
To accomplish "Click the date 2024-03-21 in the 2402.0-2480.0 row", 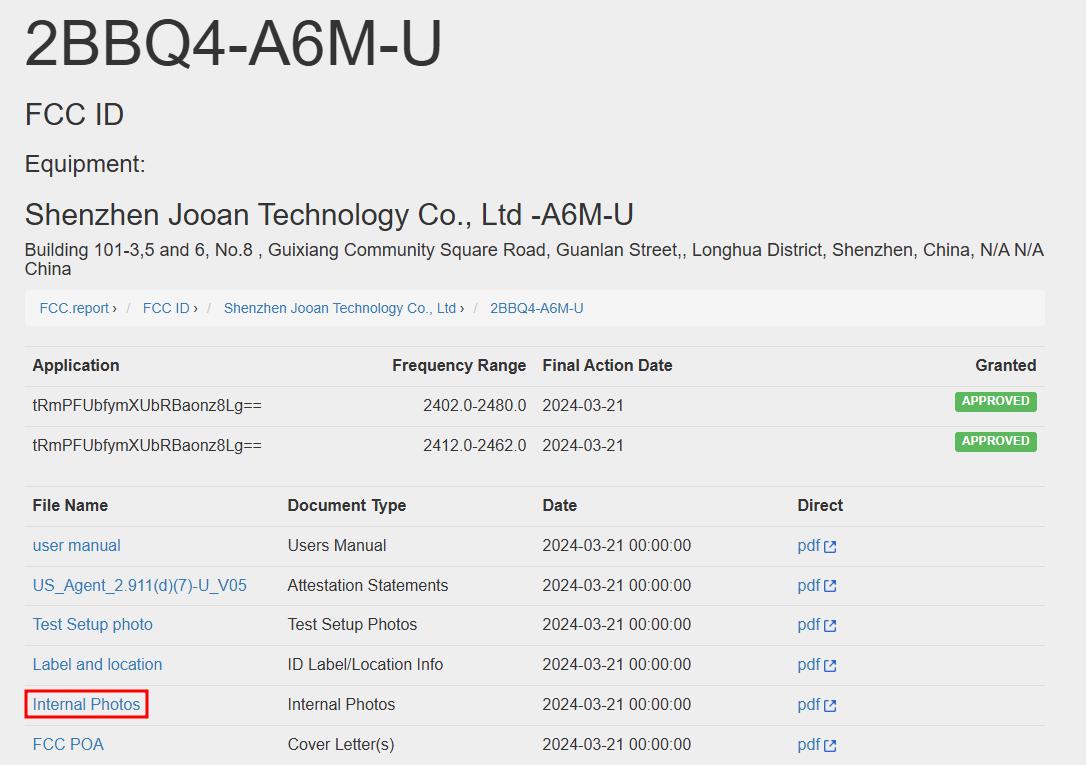I will coord(583,406).
